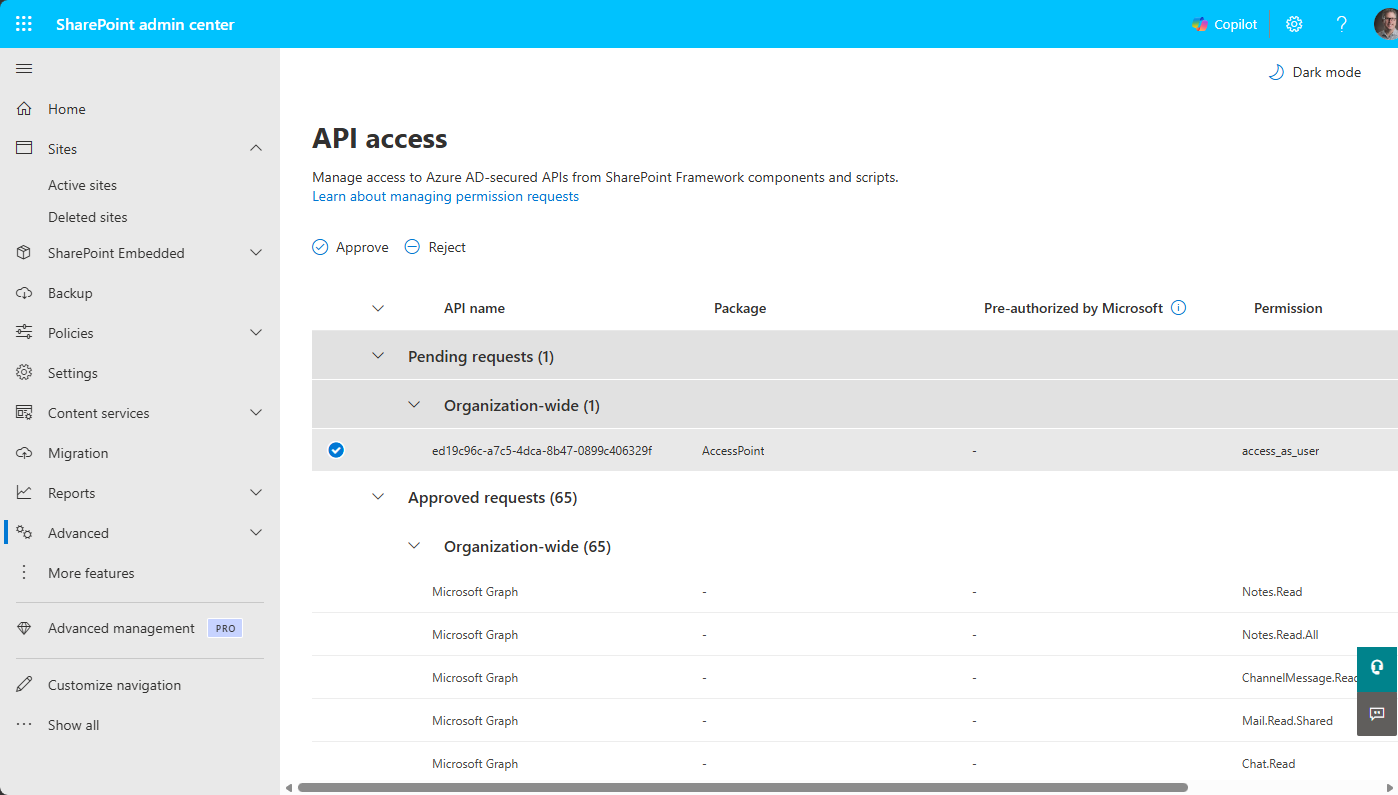Open the settings gear in header
Image resolution: width=1398 pixels, height=795 pixels.
point(1294,24)
